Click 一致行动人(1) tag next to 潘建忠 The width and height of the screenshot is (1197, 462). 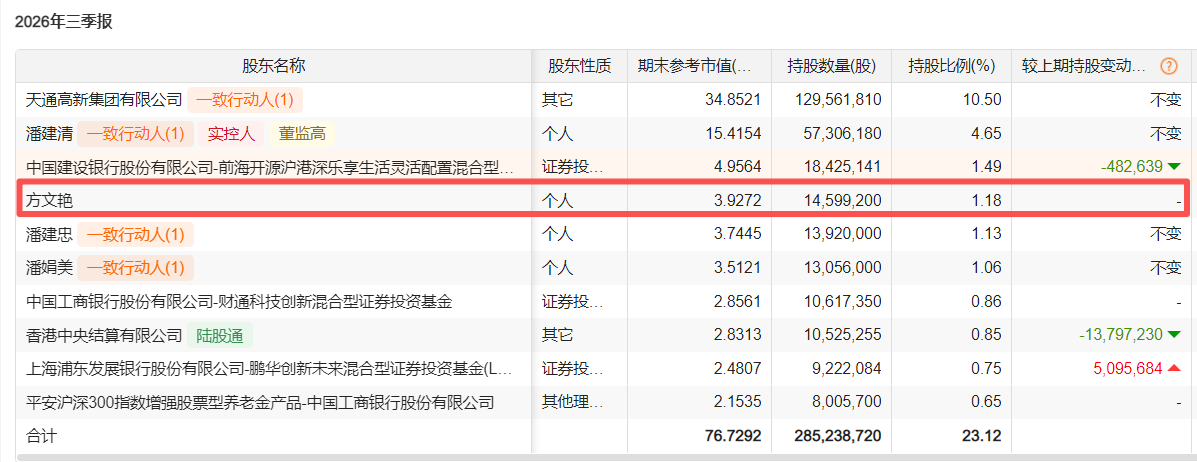point(135,234)
